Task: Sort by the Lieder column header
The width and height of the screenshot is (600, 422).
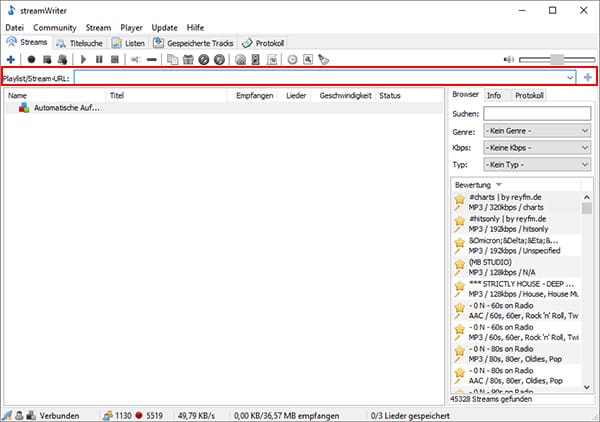Action: (x=296, y=95)
